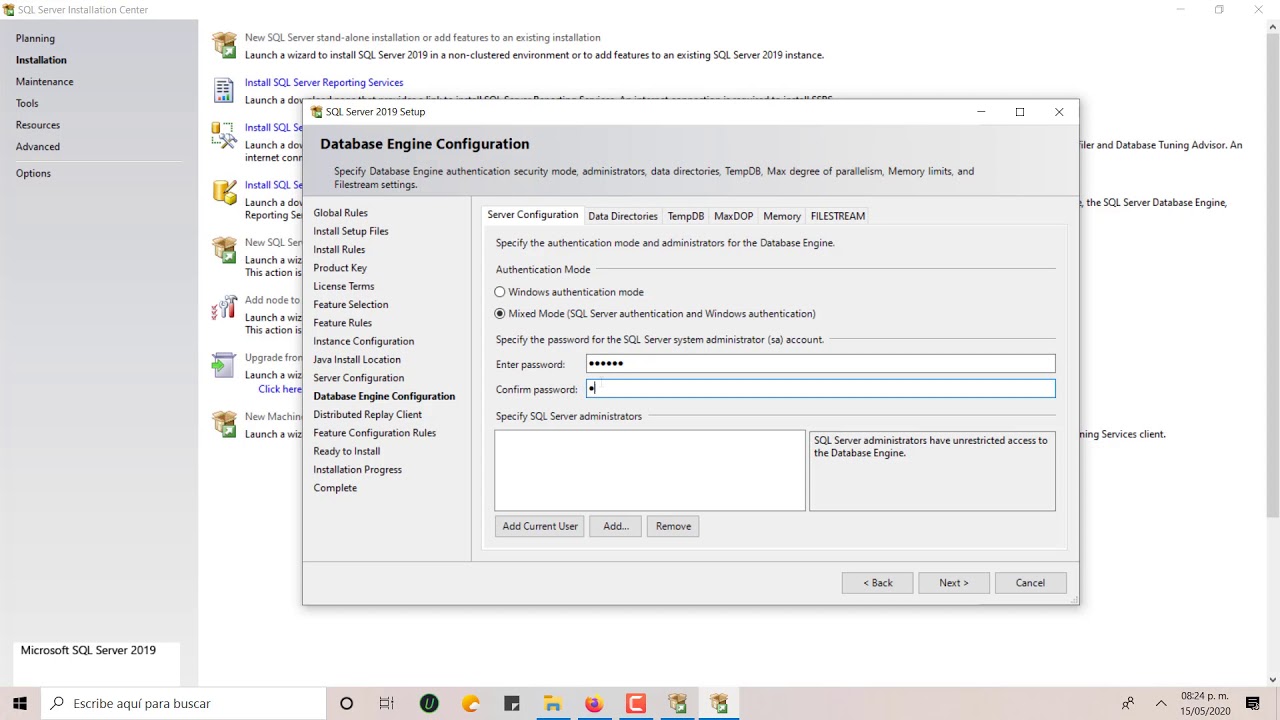This screenshot has width=1280, height=720.
Task: Go to the MaxDOP tab
Action: click(733, 216)
